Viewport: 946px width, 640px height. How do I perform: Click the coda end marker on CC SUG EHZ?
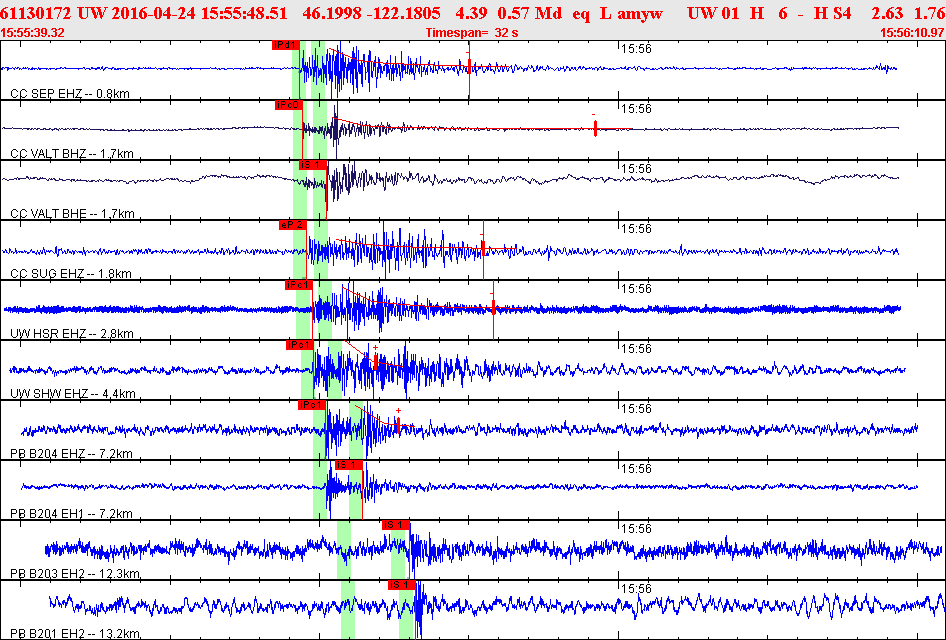point(483,247)
